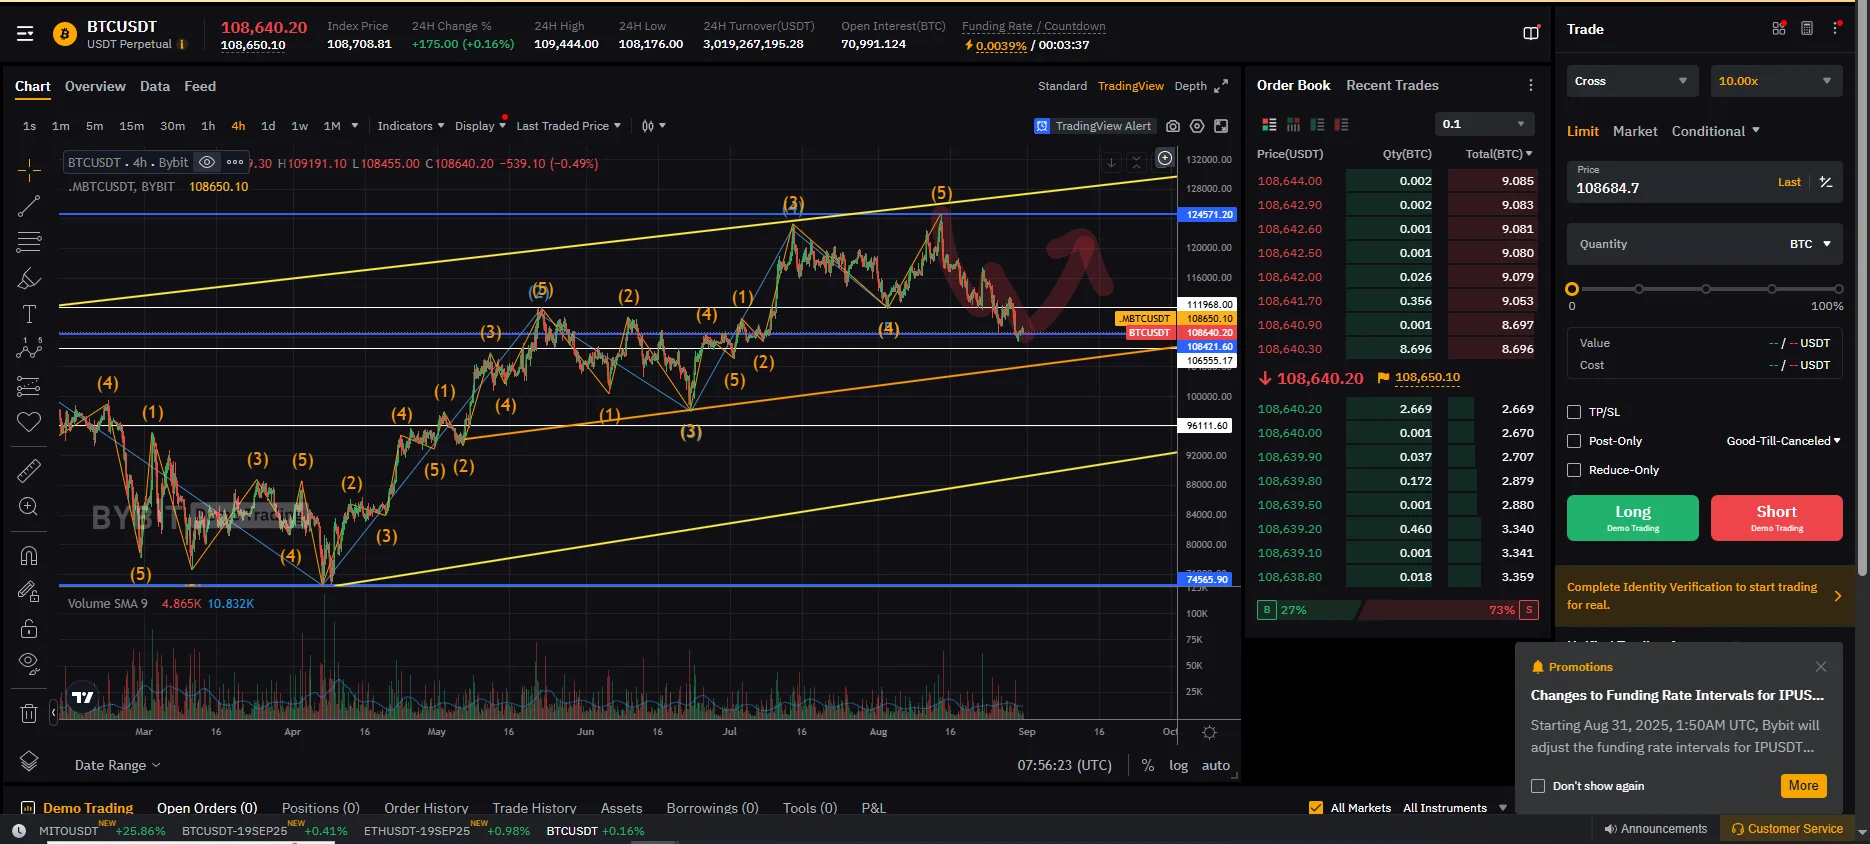
Task: Show sell orders only in order book
Action: pyautogui.click(x=1341, y=125)
